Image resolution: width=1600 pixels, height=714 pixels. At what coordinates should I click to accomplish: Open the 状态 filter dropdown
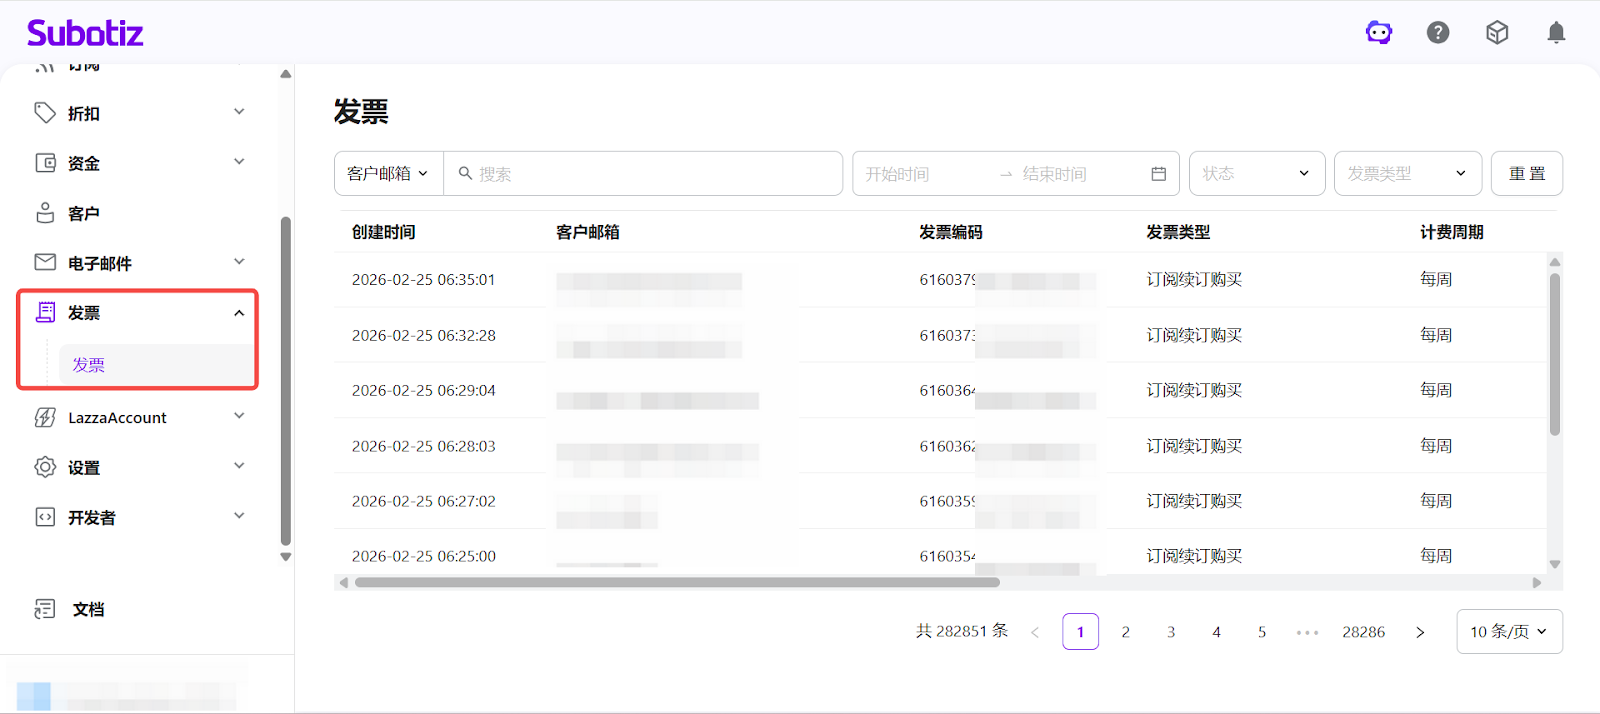pyautogui.click(x=1256, y=174)
